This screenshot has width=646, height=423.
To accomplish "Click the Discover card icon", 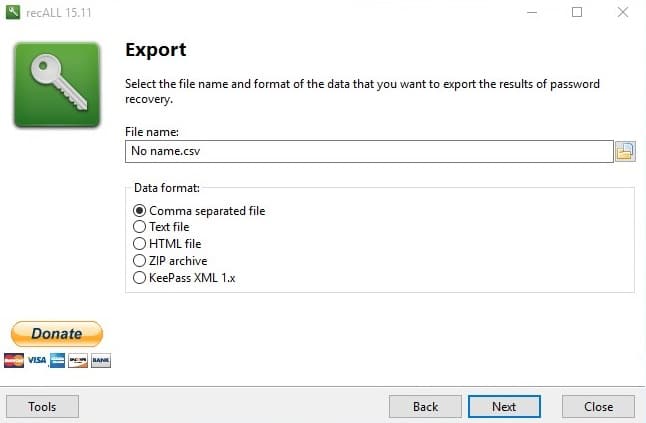I will coord(79,360).
